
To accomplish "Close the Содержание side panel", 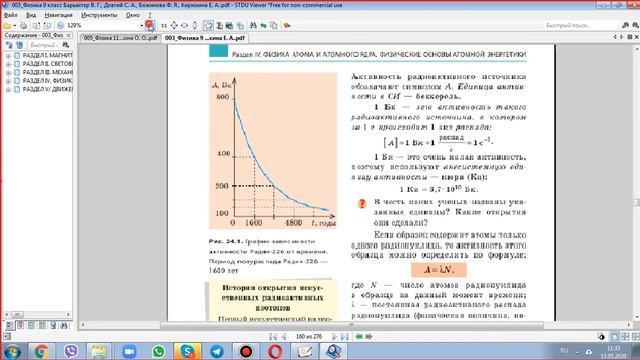I will 69,36.
